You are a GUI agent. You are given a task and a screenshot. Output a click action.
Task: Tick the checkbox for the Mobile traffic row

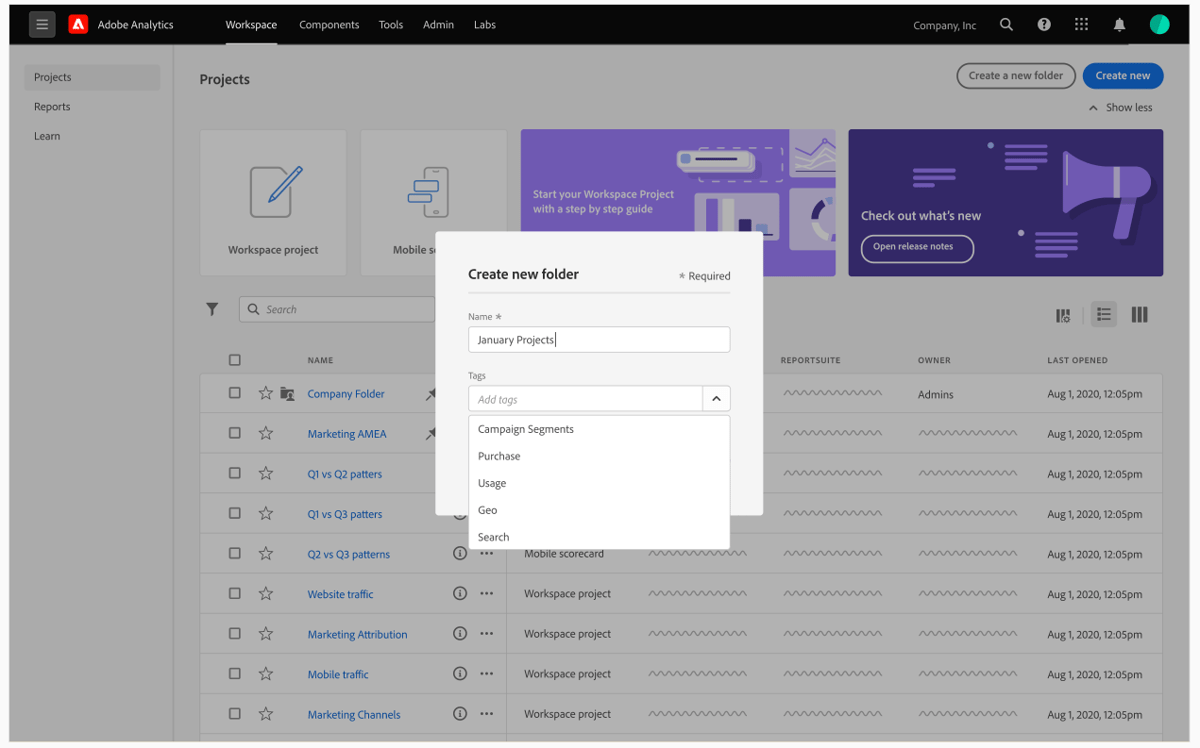point(235,673)
